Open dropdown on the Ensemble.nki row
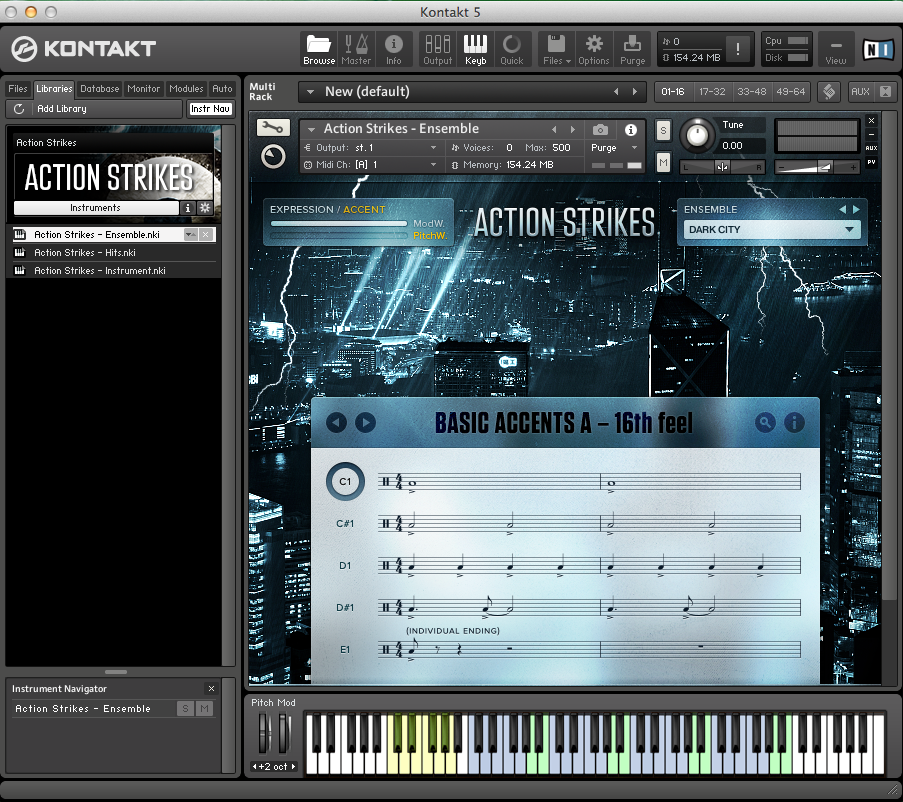The width and height of the screenshot is (903, 802). [190, 235]
